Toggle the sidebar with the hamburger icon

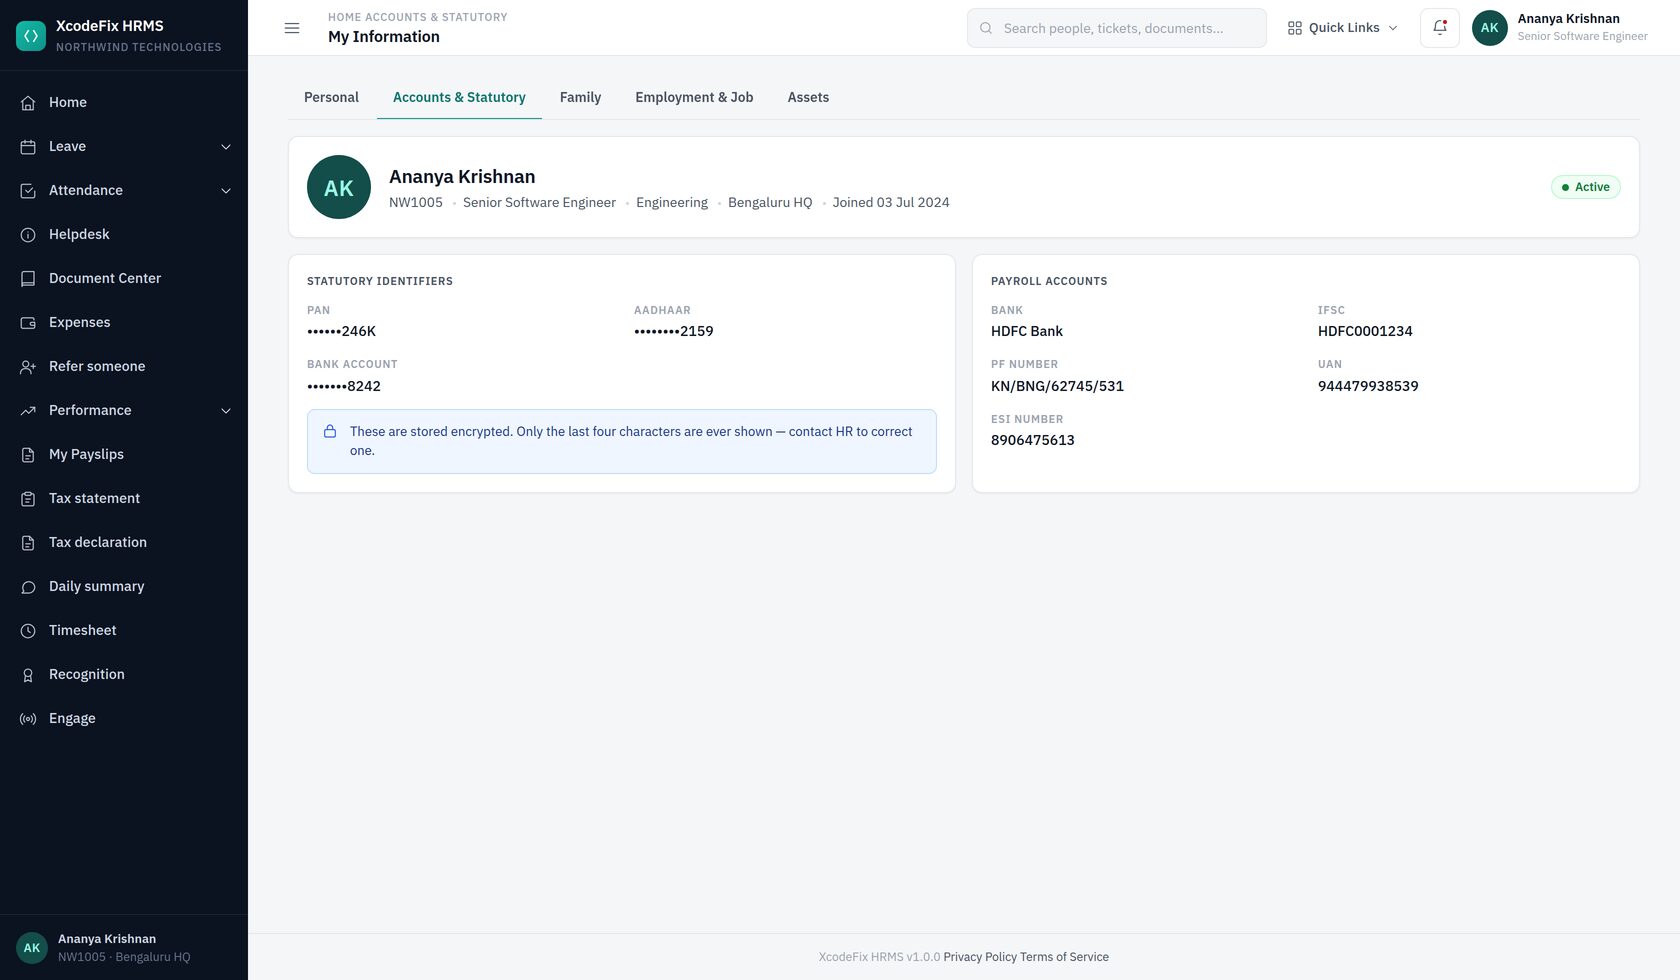click(x=292, y=28)
